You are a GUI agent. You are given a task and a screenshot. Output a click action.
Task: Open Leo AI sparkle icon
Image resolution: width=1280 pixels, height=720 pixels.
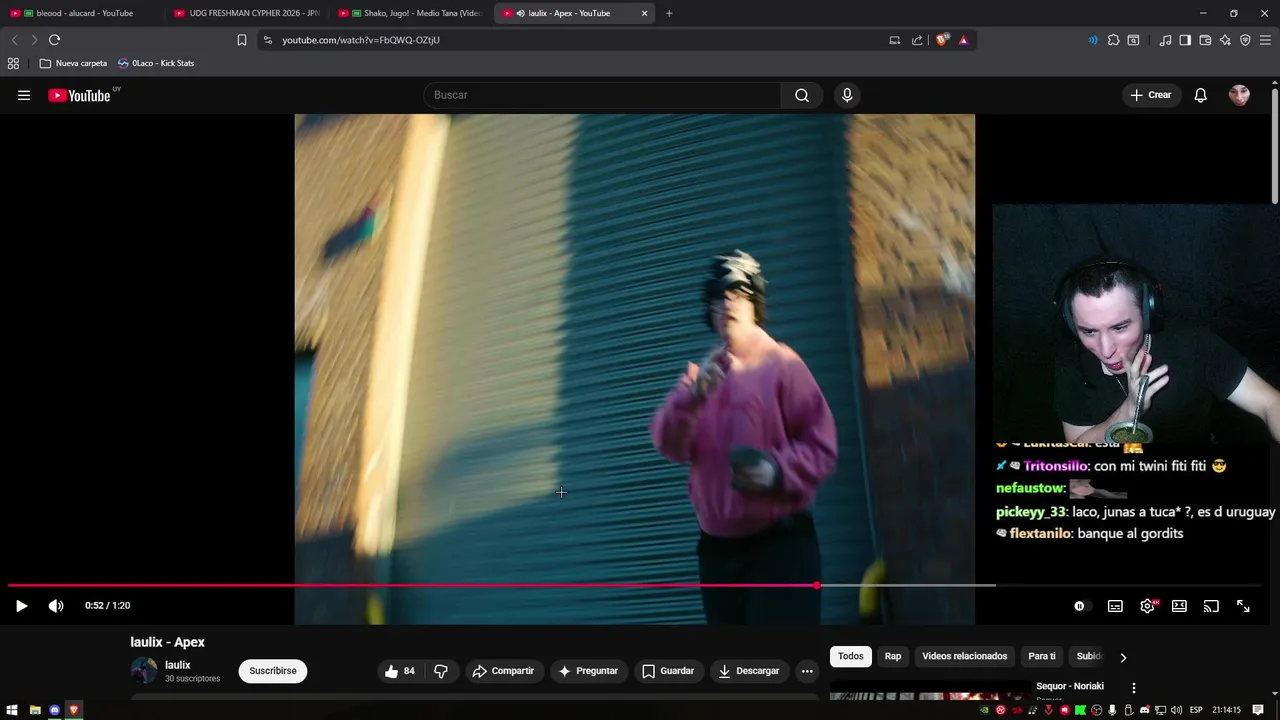[1225, 40]
